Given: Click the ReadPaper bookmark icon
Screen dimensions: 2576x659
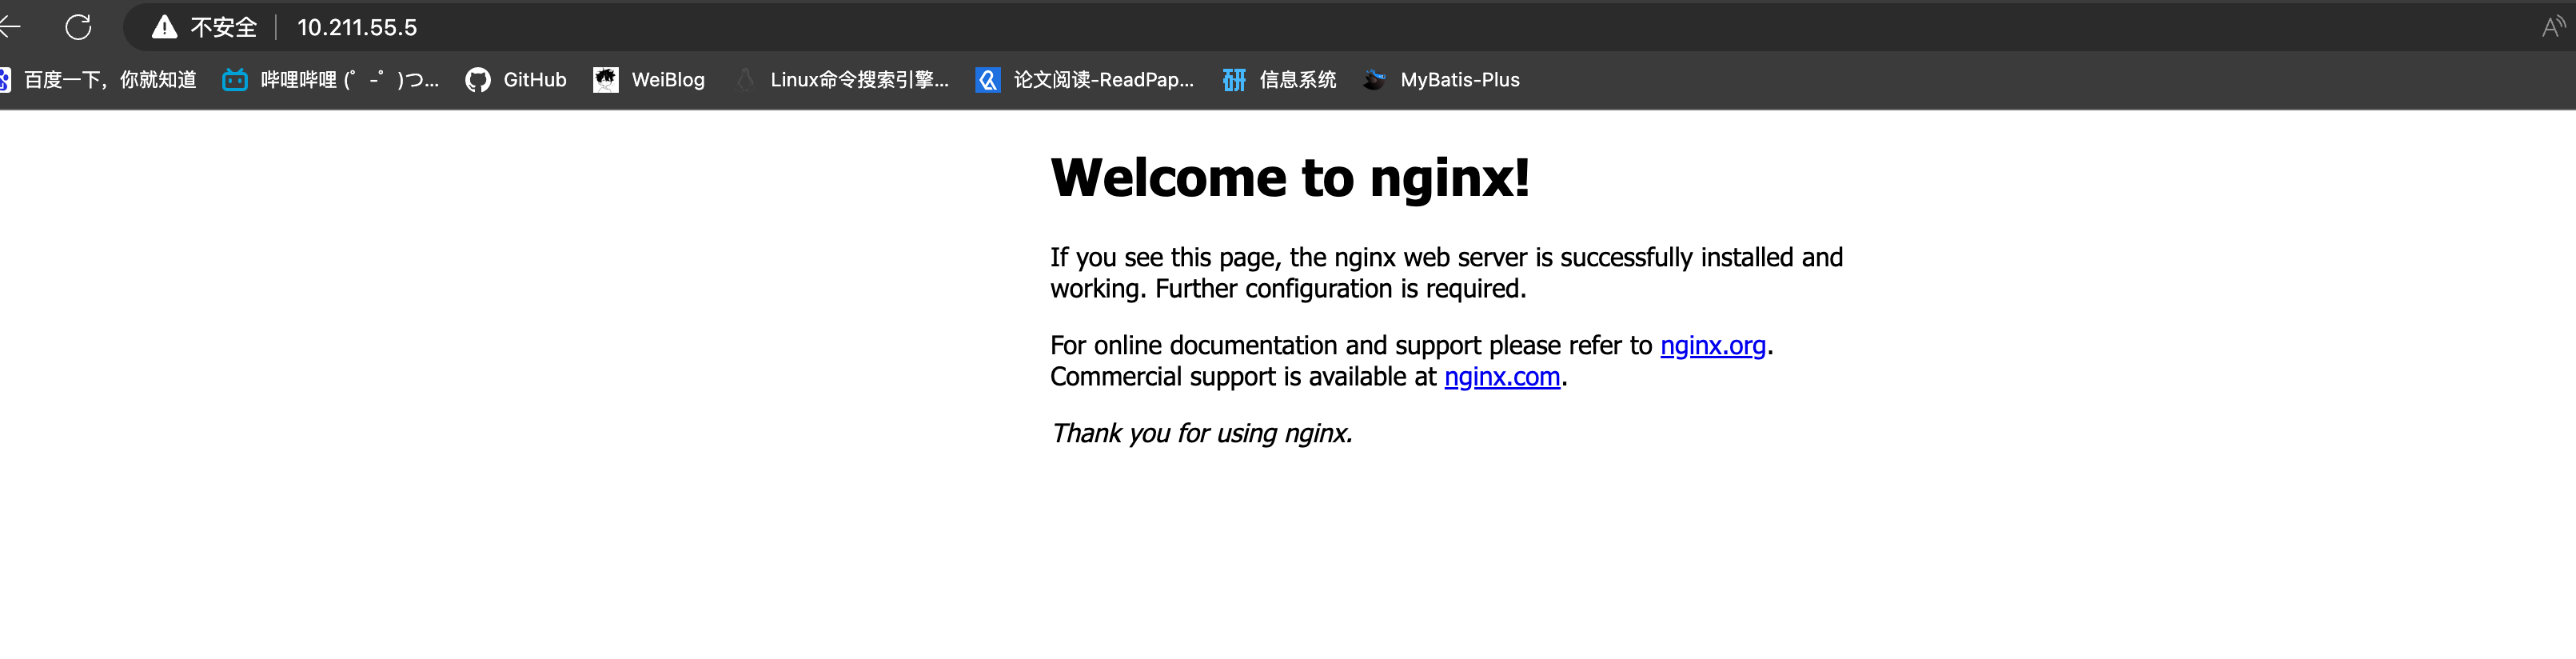Looking at the screenshot, I should pos(987,80).
